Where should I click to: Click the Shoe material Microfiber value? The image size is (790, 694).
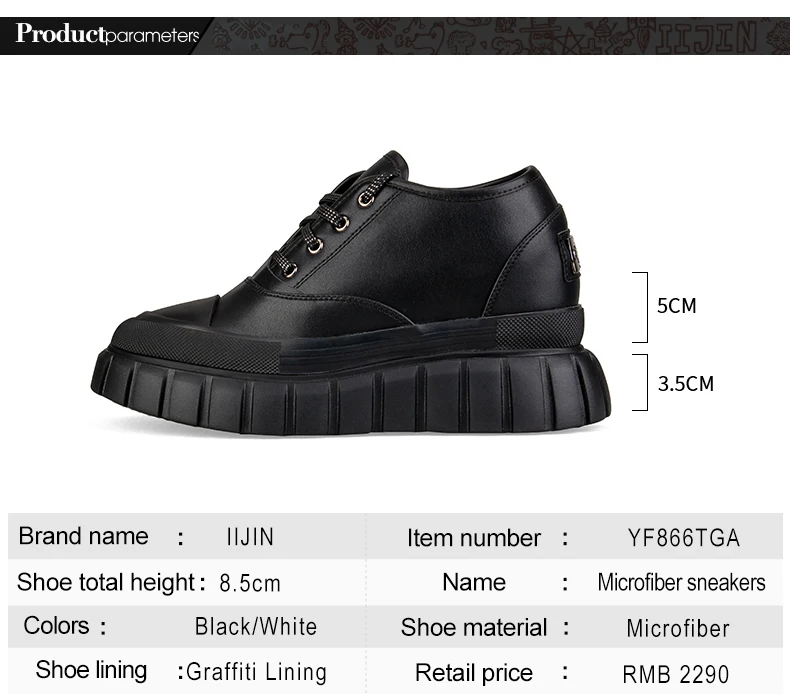(678, 628)
